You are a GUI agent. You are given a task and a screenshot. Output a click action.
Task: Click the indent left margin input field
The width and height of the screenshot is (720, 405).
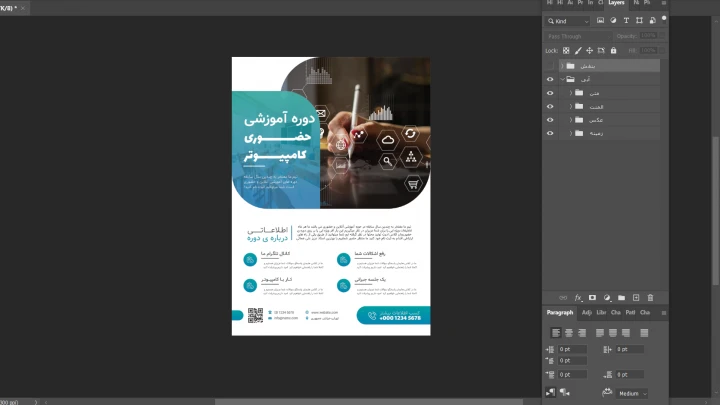tap(571, 349)
